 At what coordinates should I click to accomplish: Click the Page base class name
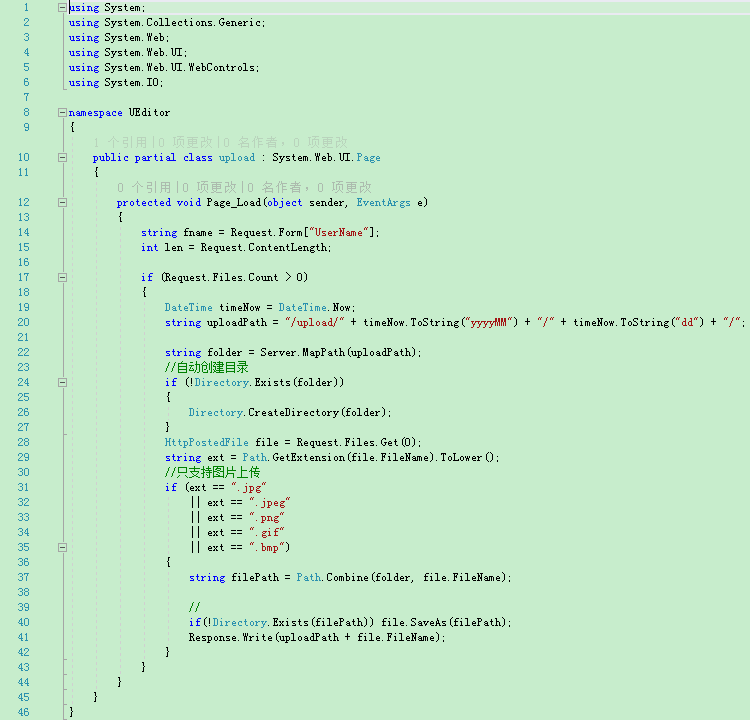(x=368, y=158)
